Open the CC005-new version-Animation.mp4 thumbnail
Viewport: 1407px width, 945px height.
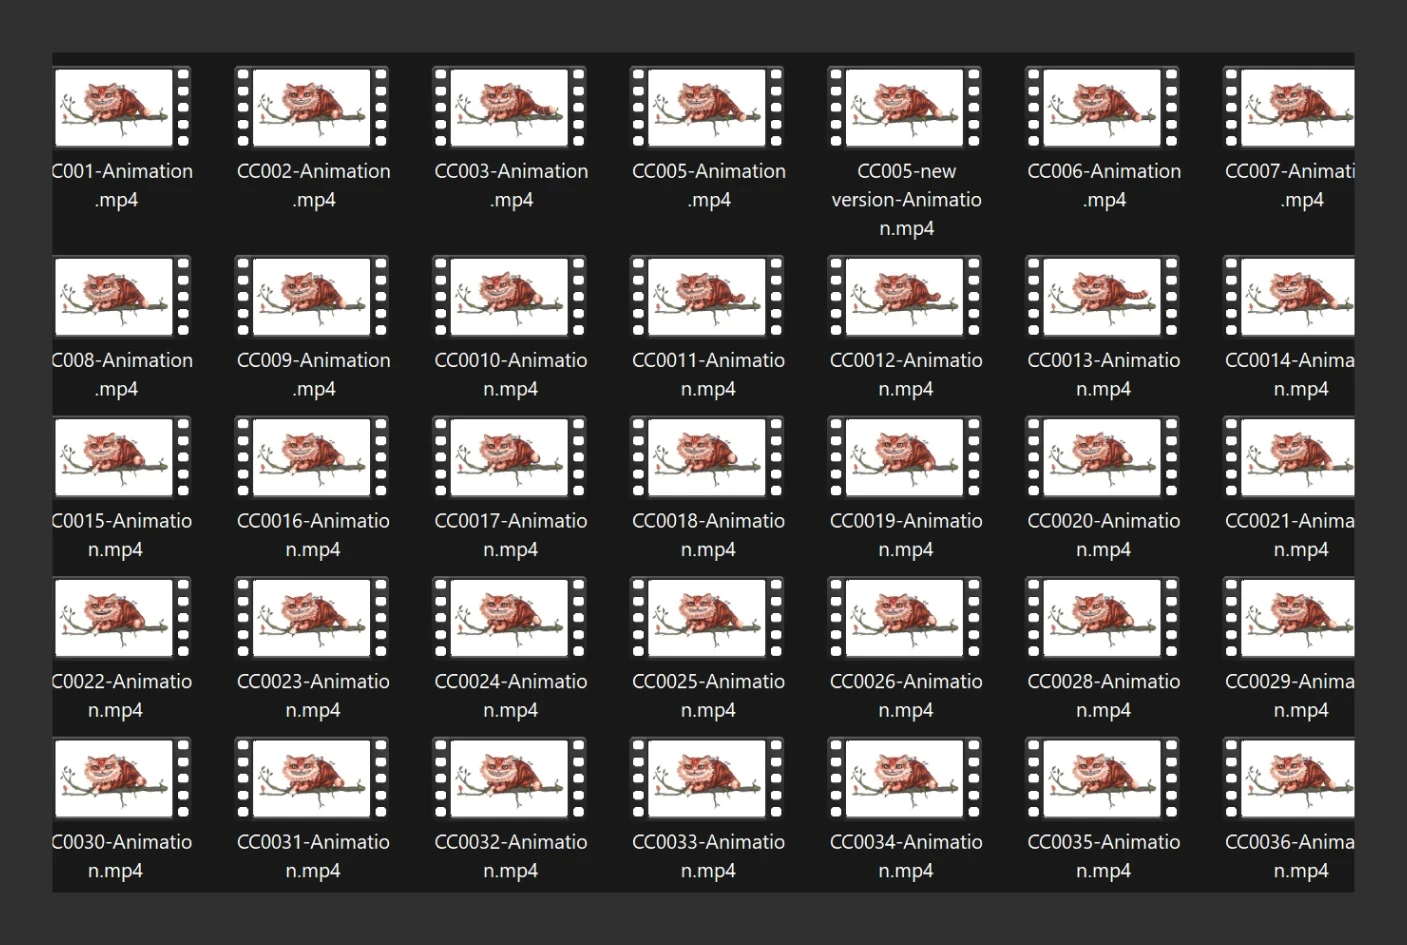click(905, 108)
